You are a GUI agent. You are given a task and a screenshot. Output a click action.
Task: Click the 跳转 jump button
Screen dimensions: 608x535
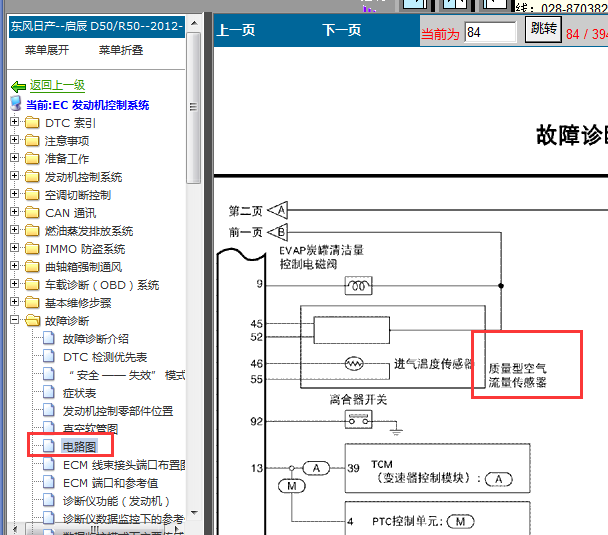(x=543, y=29)
